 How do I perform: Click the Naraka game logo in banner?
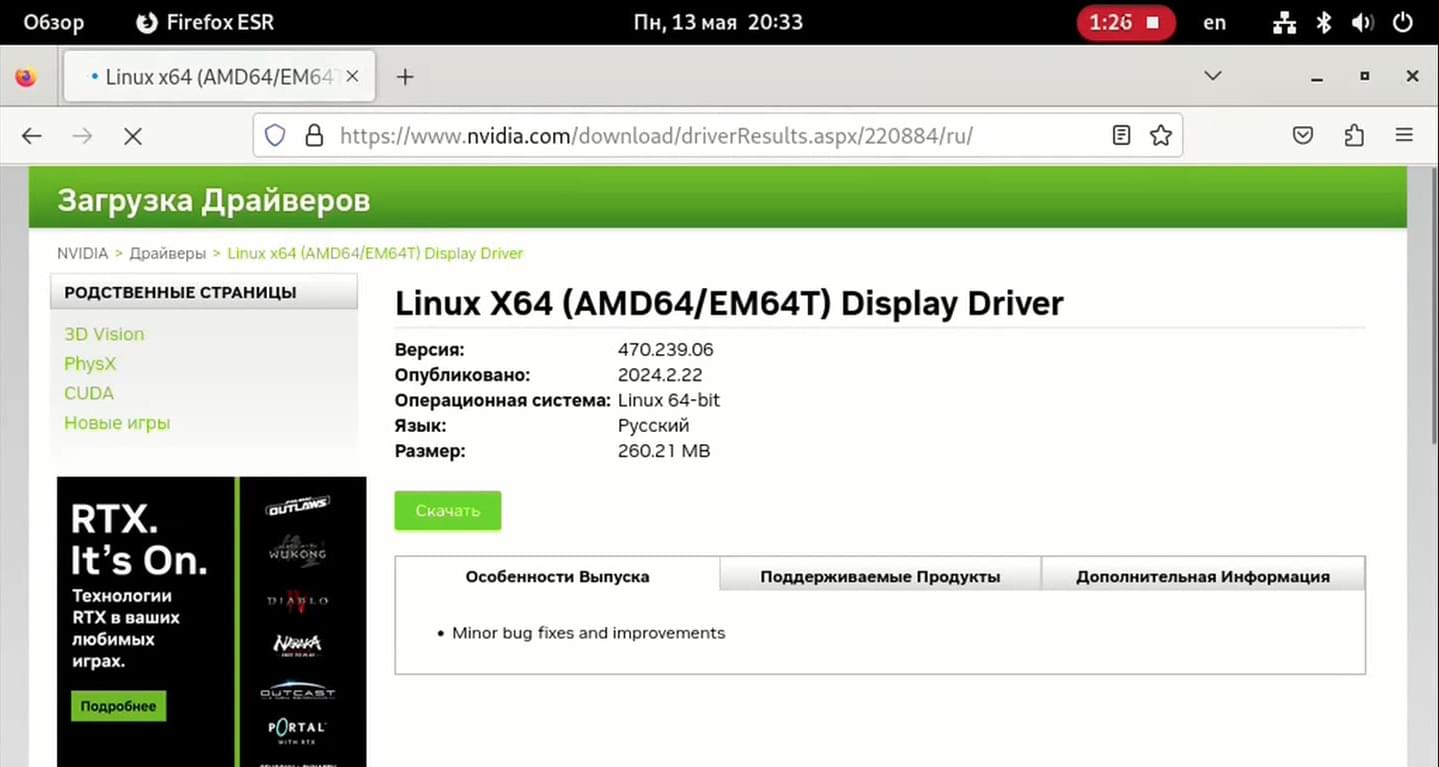click(298, 643)
